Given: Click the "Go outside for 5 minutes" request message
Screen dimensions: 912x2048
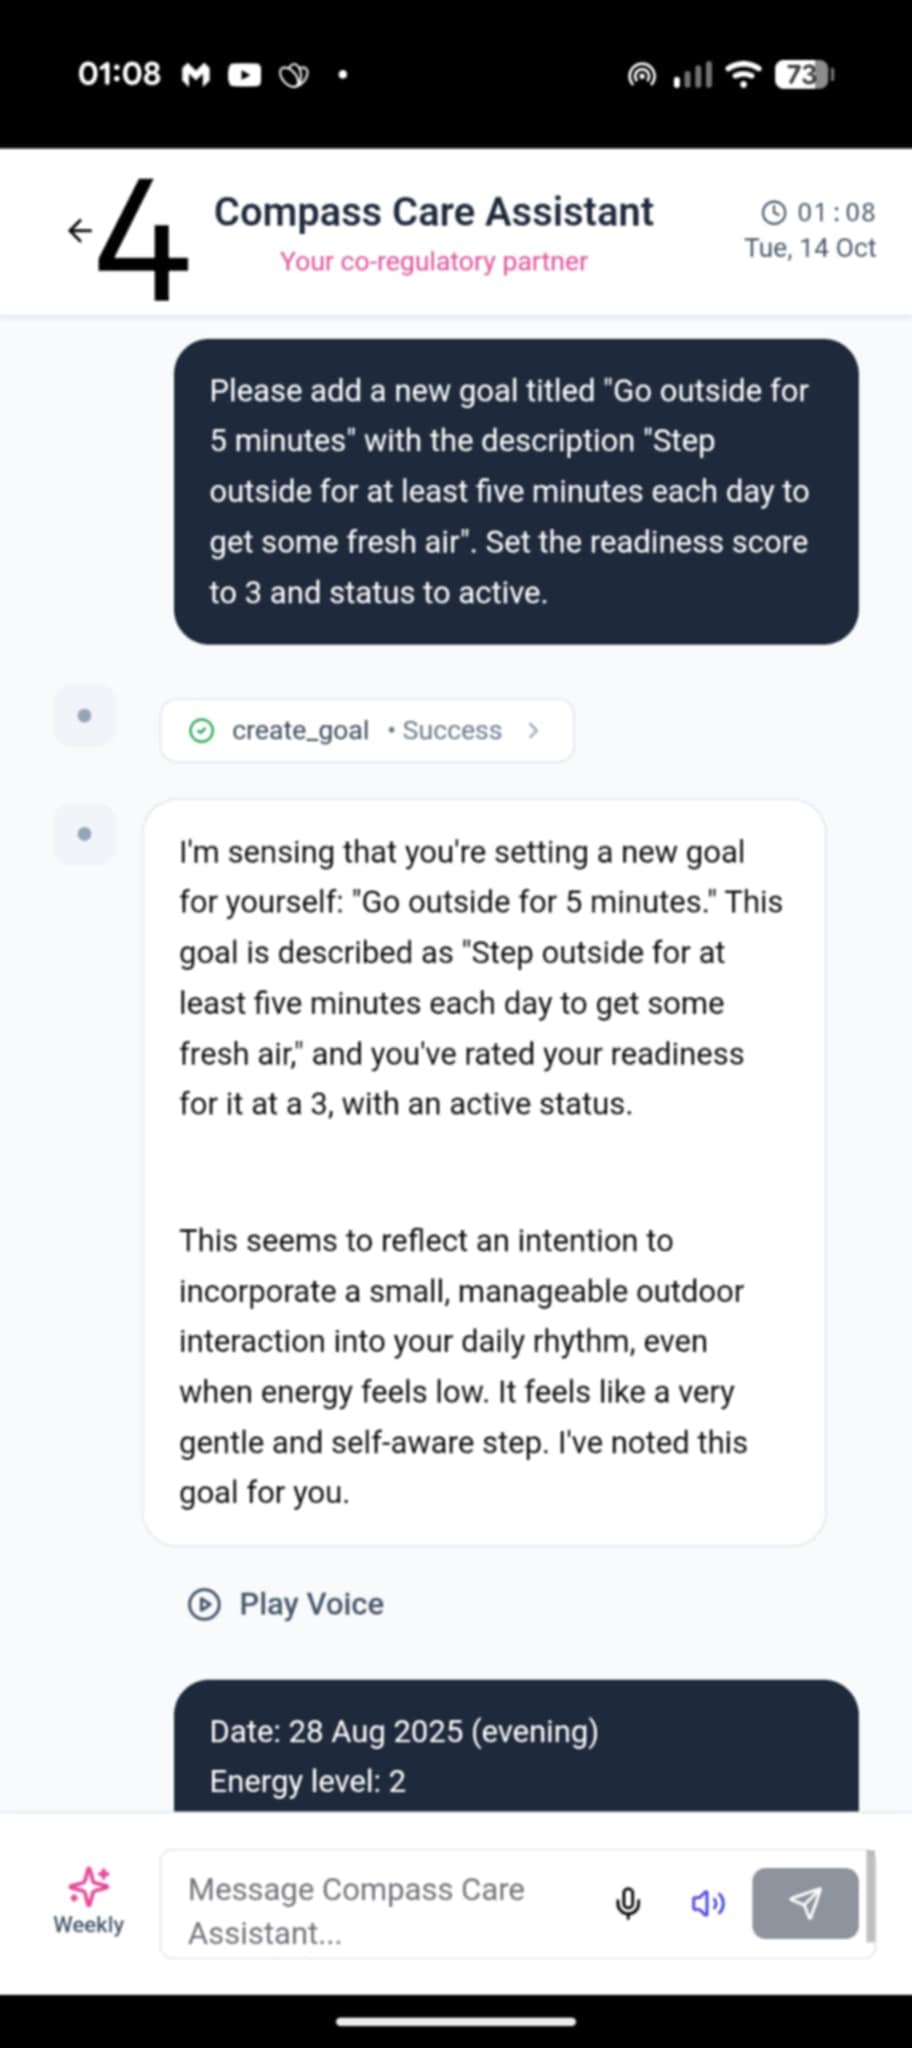Looking at the screenshot, I should pos(515,491).
